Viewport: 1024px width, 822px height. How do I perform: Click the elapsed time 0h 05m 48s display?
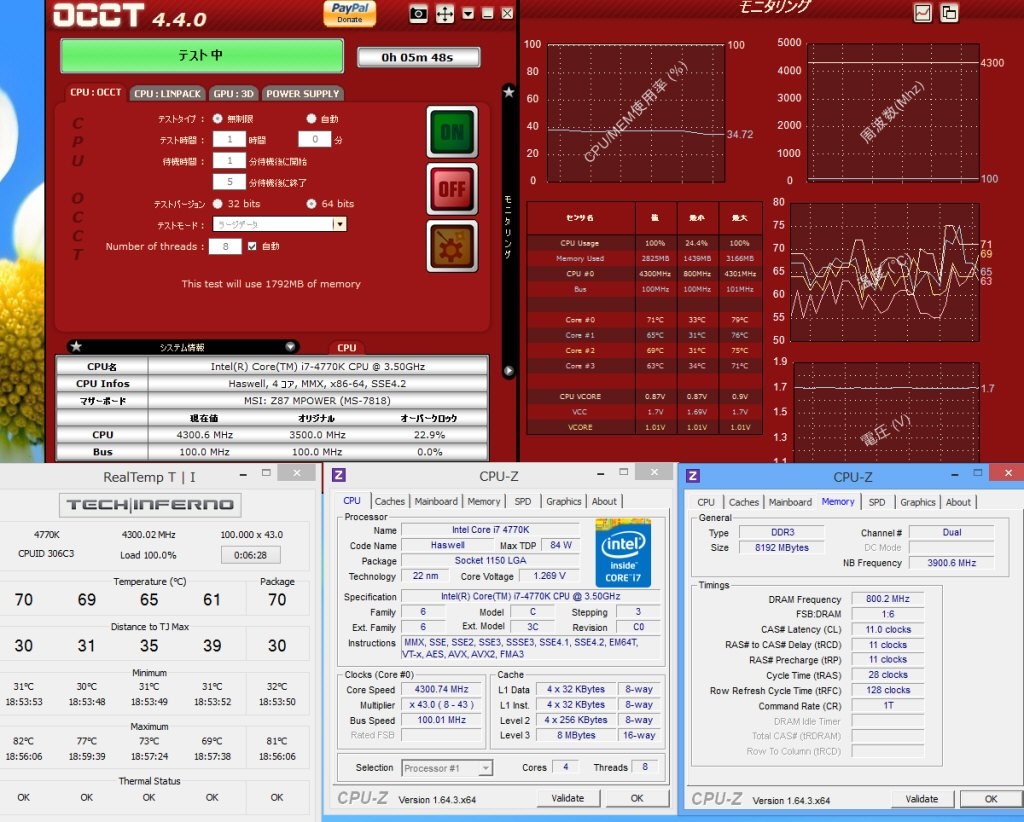click(418, 57)
